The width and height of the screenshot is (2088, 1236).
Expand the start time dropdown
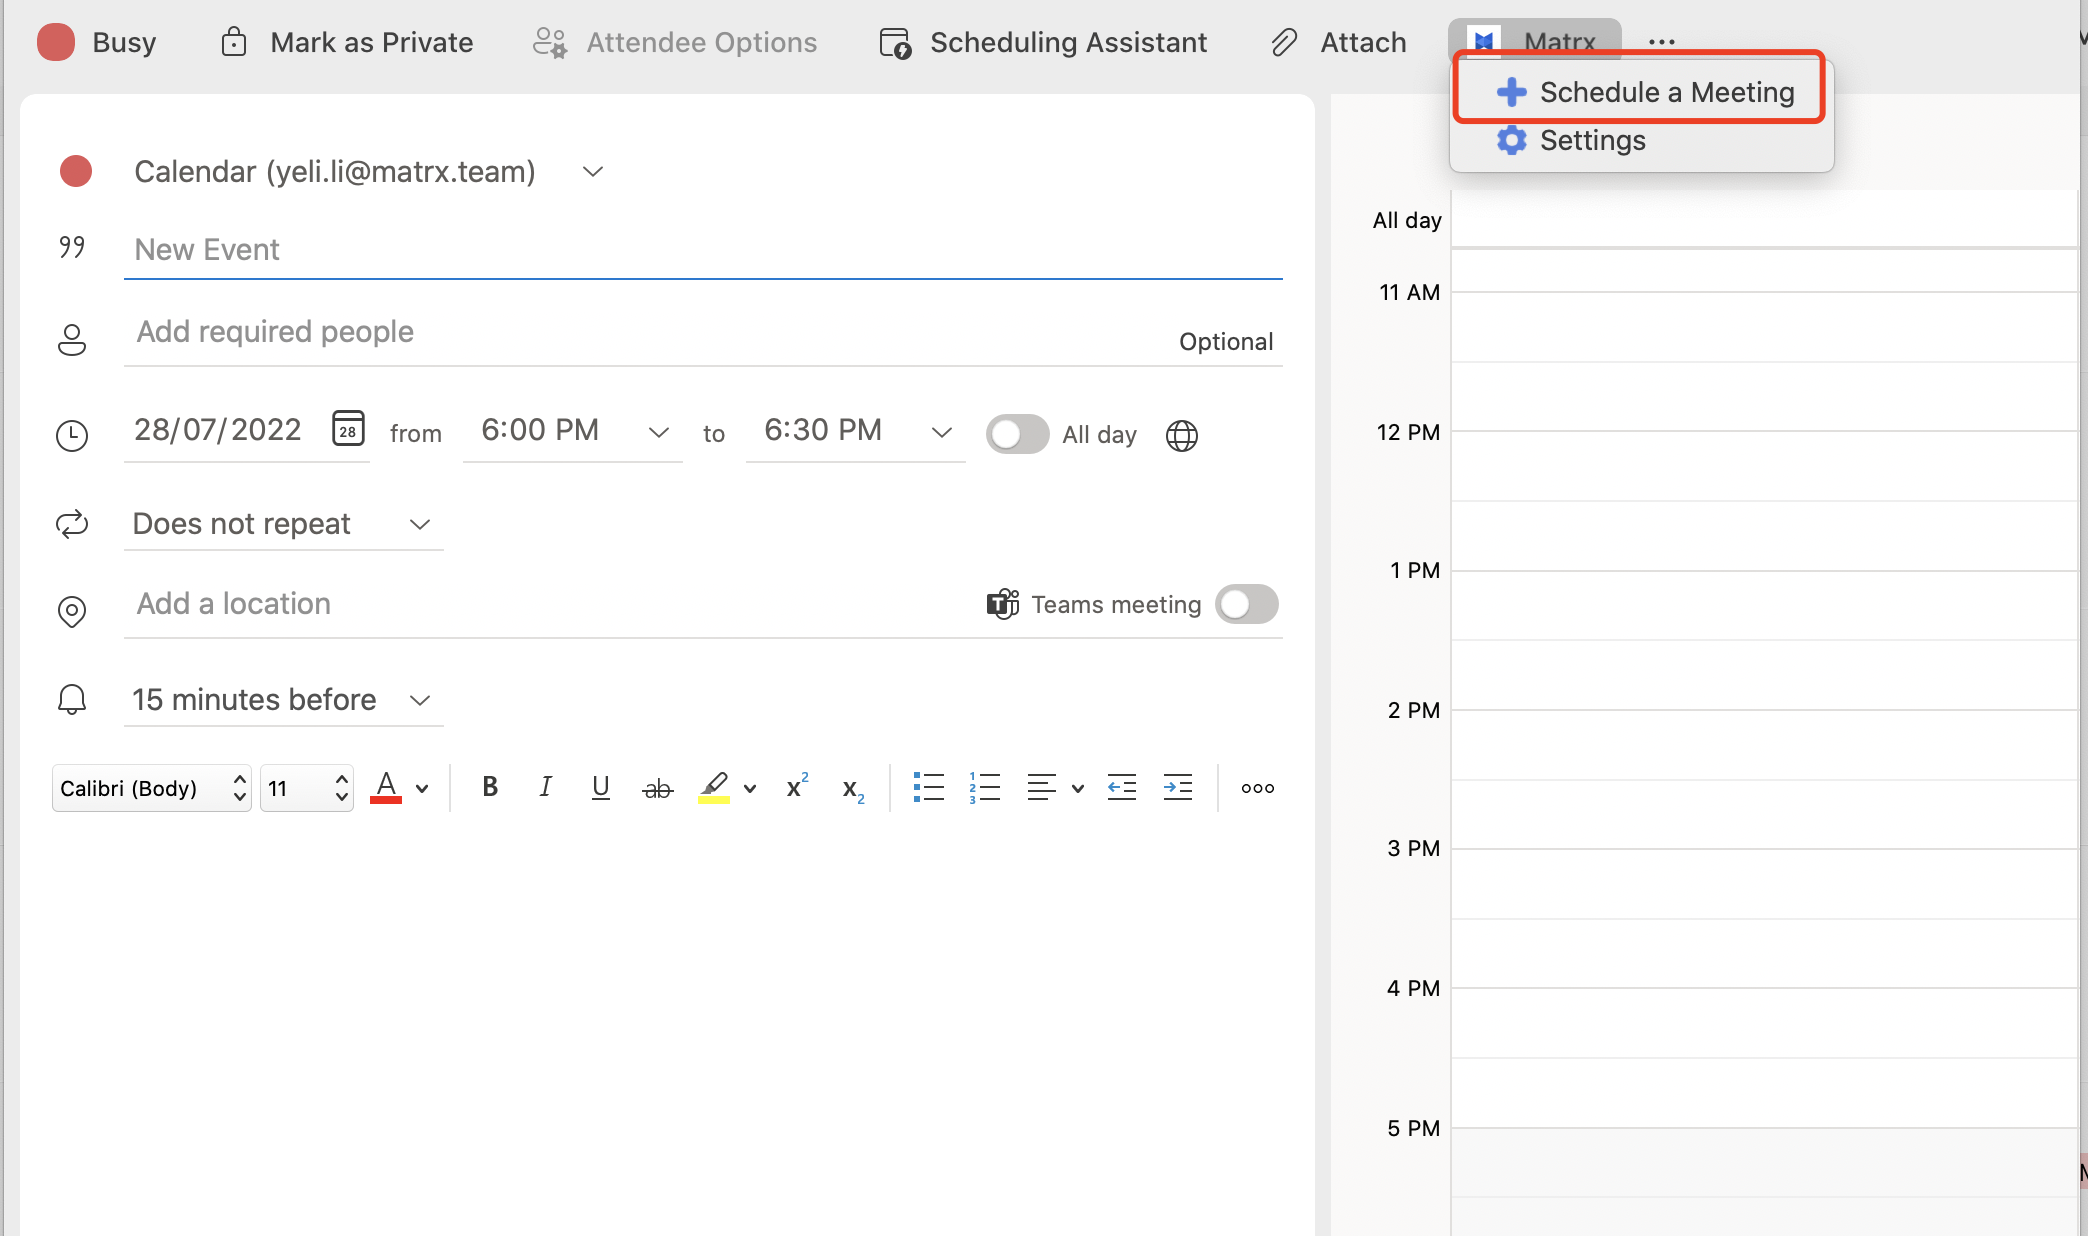coord(658,432)
